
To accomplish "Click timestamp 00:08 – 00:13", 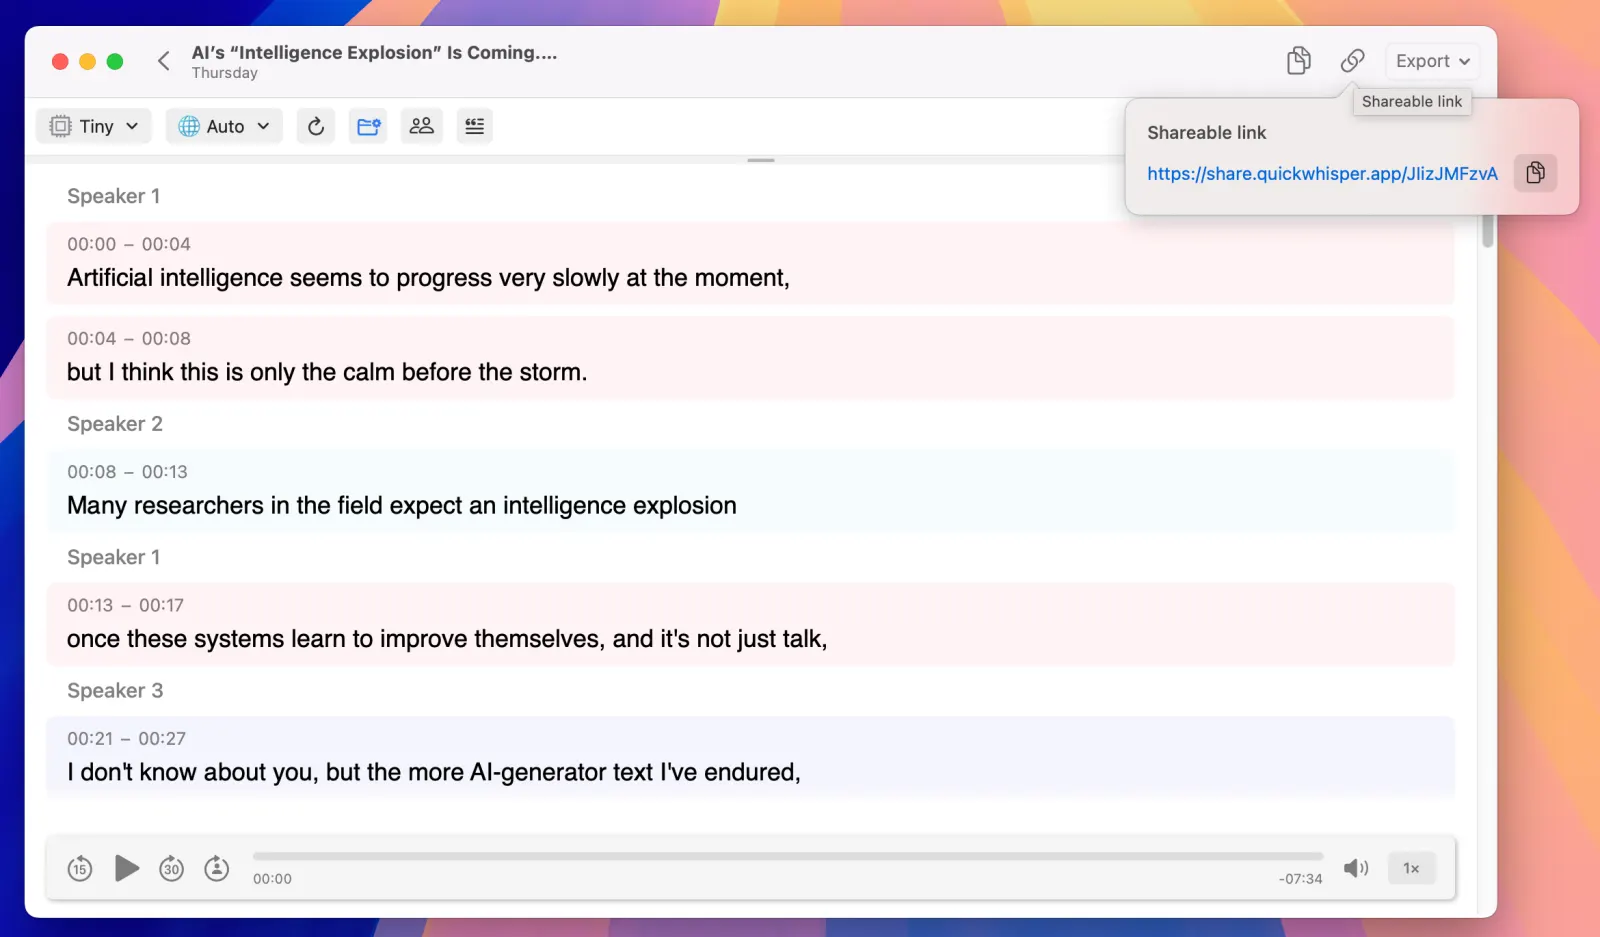I will pyautogui.click(x=127, y=472).
